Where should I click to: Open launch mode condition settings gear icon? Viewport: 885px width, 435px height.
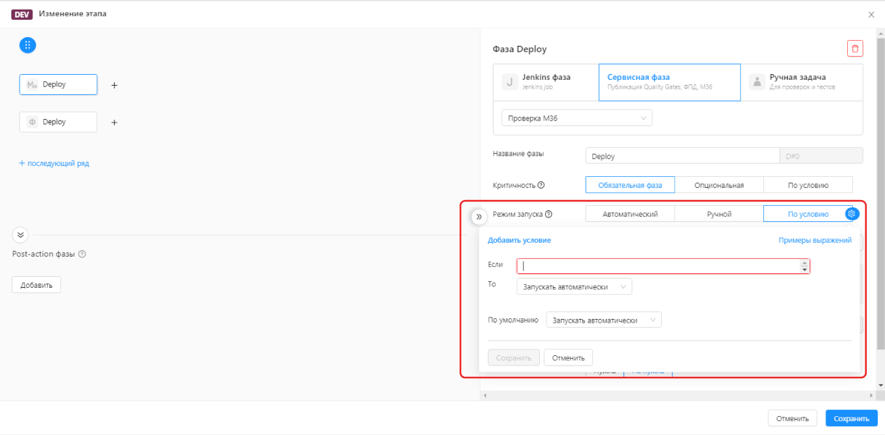(852, 214)
